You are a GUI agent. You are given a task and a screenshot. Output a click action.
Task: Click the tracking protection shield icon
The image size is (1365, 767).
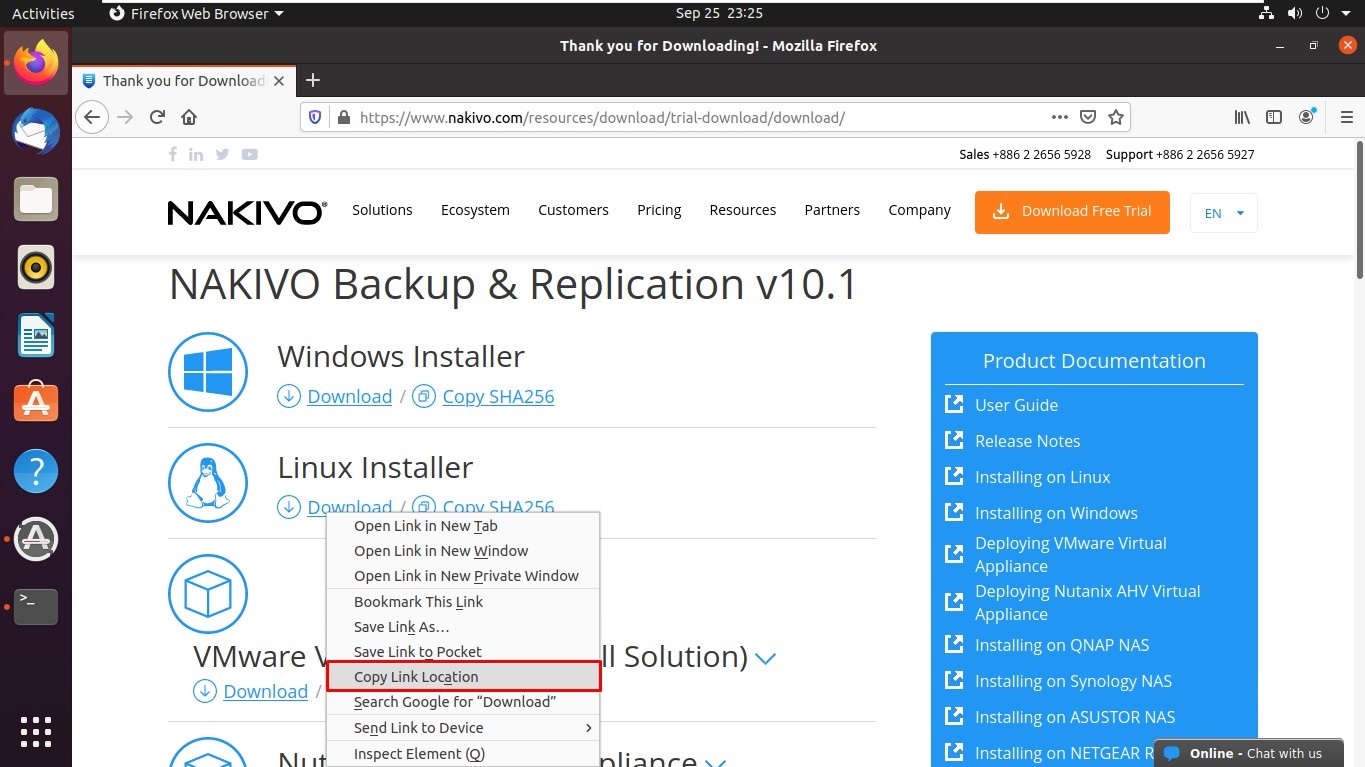pos(315,117)
